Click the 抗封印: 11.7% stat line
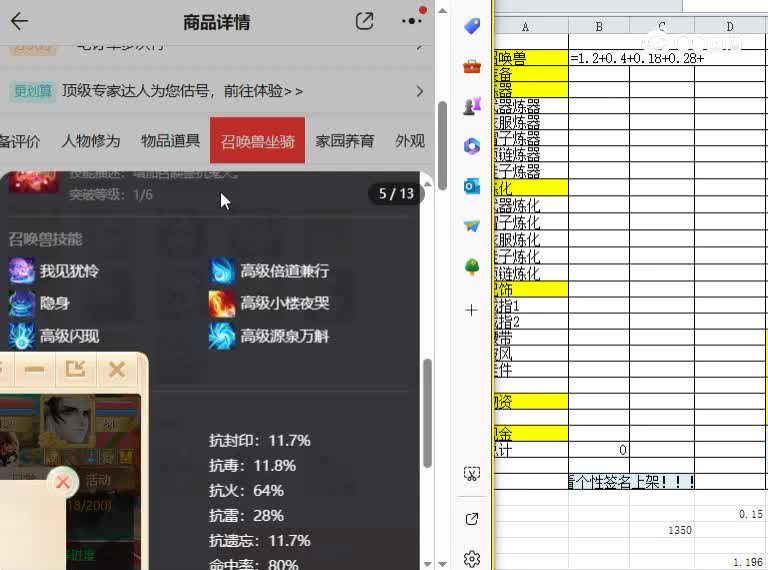Viewport: 768px width, 570px height. (x=260, y=441)
